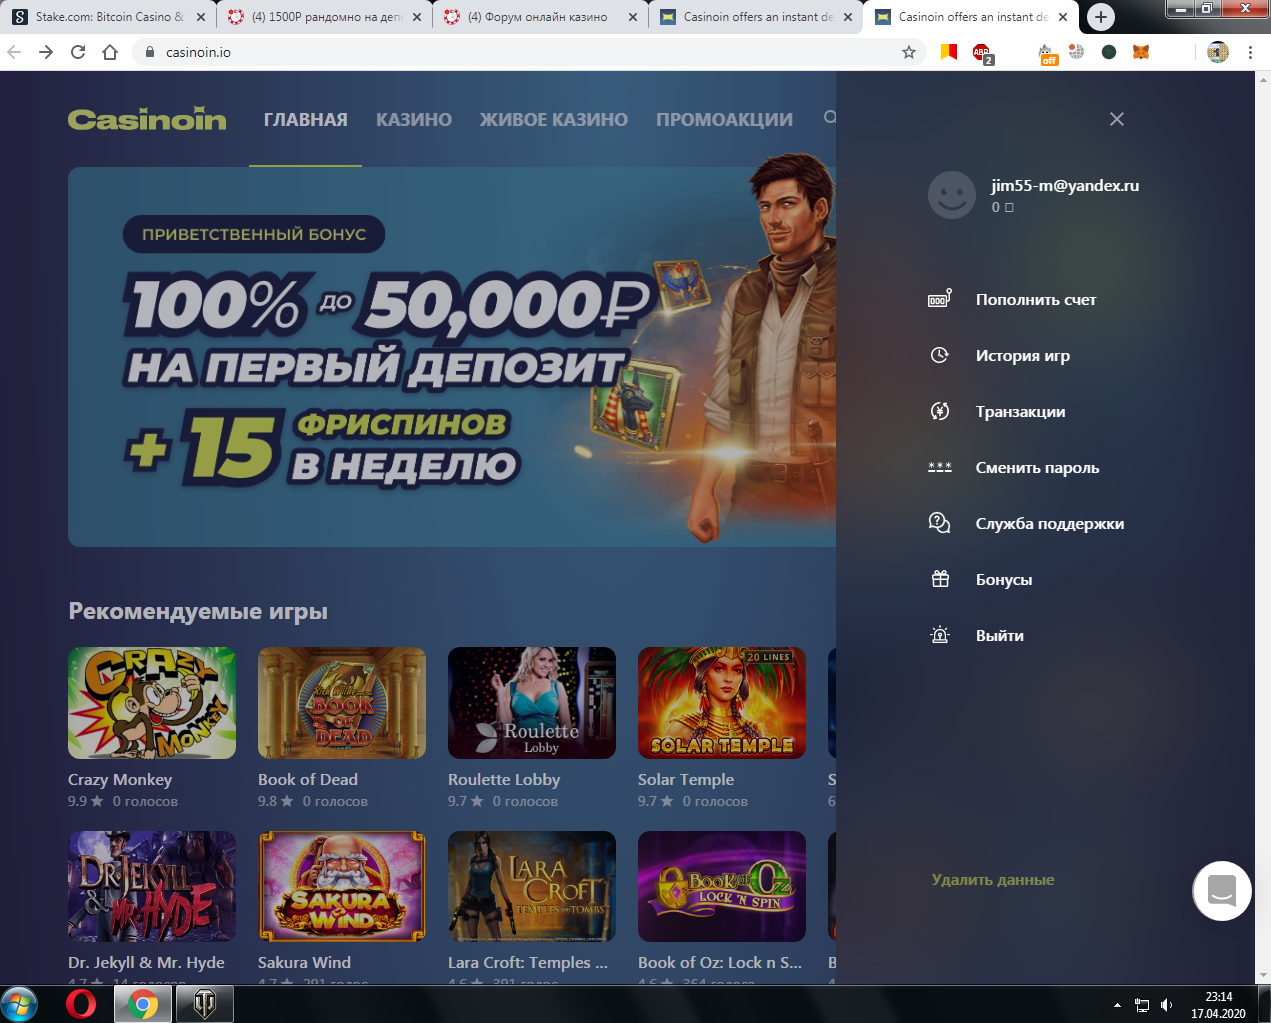The width and height of the screenshot is (1271, 1023).
Task: Click Удалить данные link
Action: click(993, 879)
